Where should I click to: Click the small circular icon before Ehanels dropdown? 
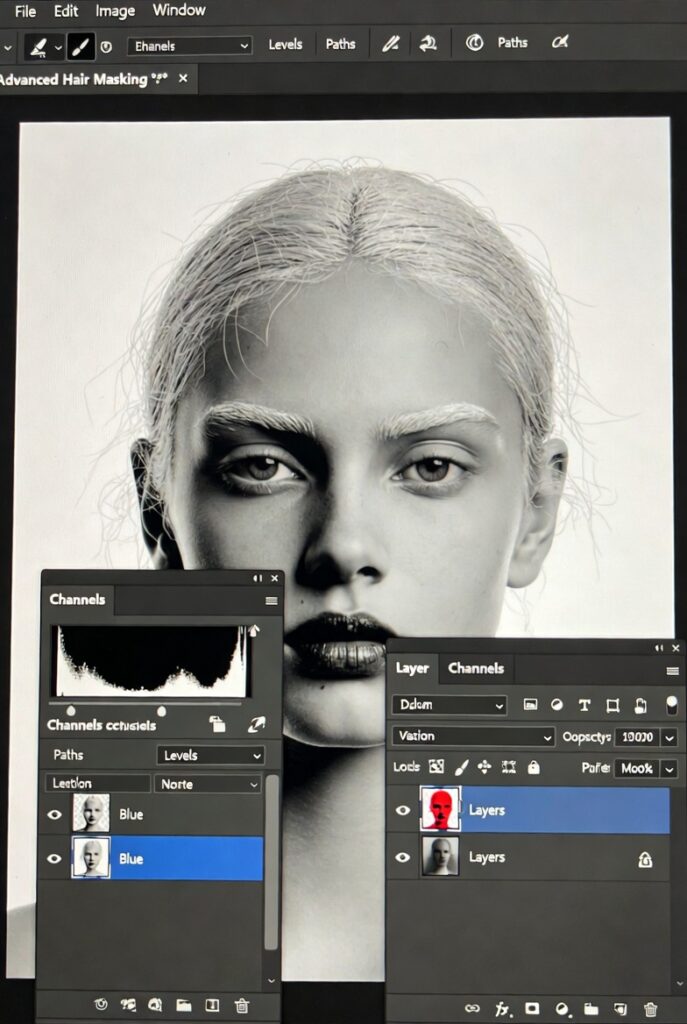coord(106,47)
